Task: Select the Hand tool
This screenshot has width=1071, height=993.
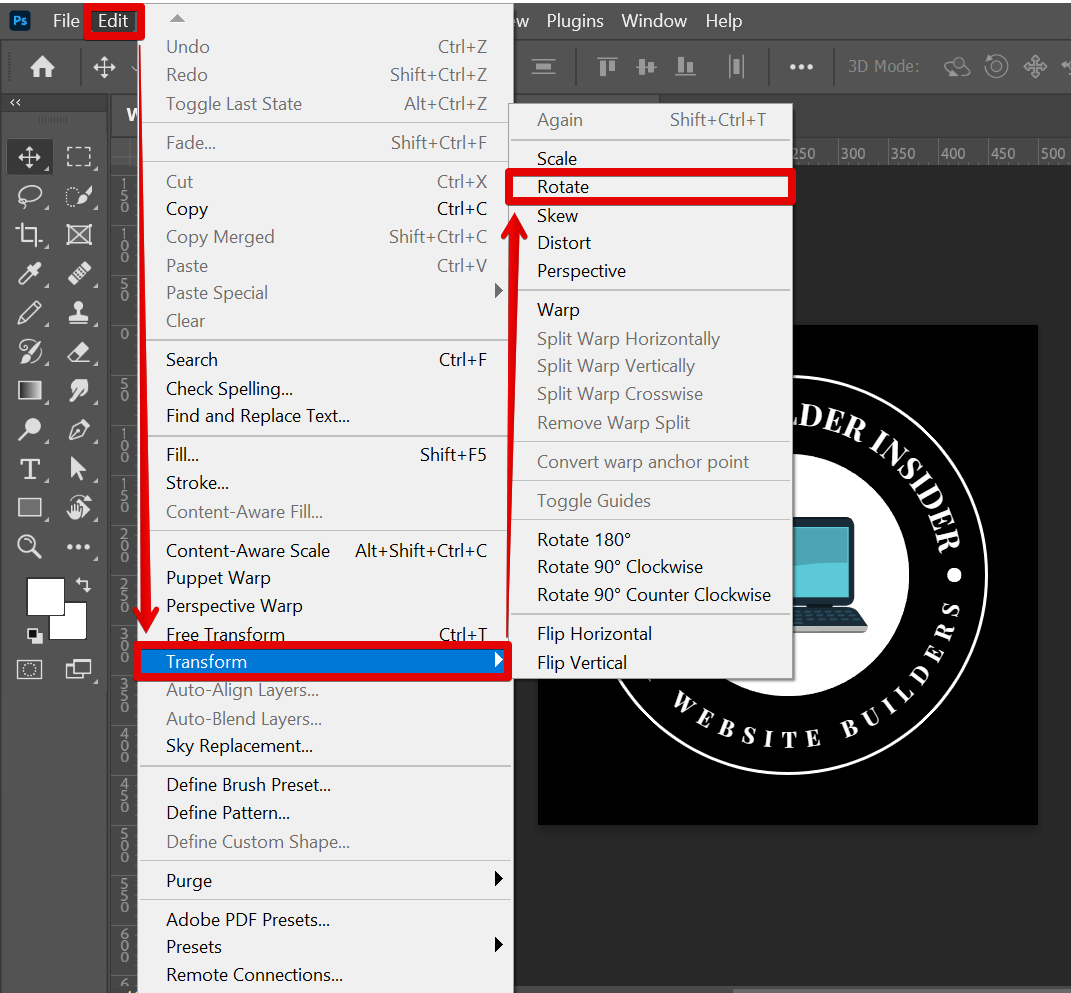Action: click(79, 508)
